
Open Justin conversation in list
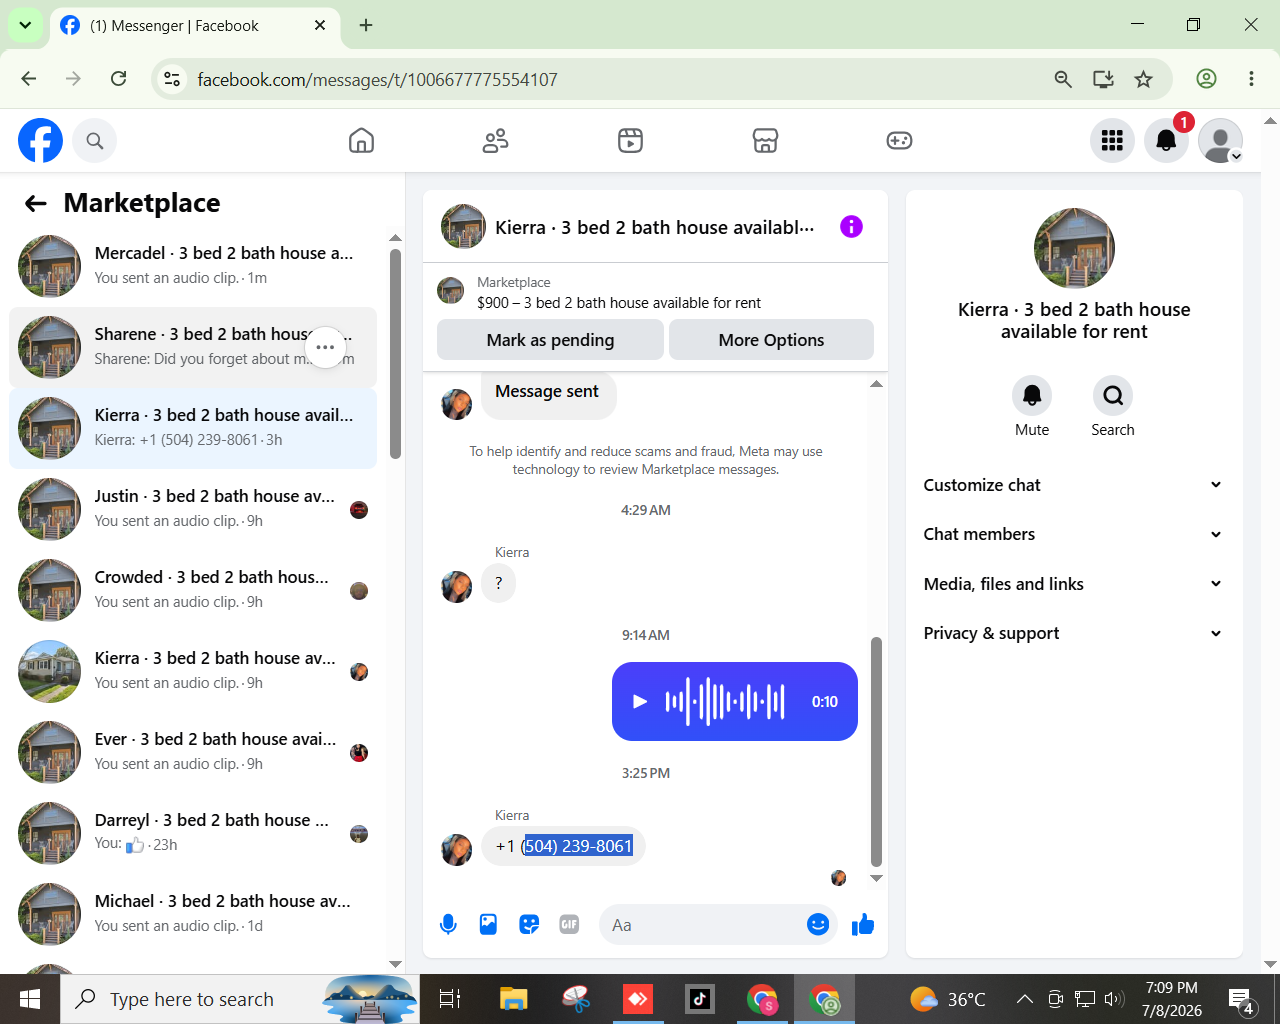pos(193,509)
